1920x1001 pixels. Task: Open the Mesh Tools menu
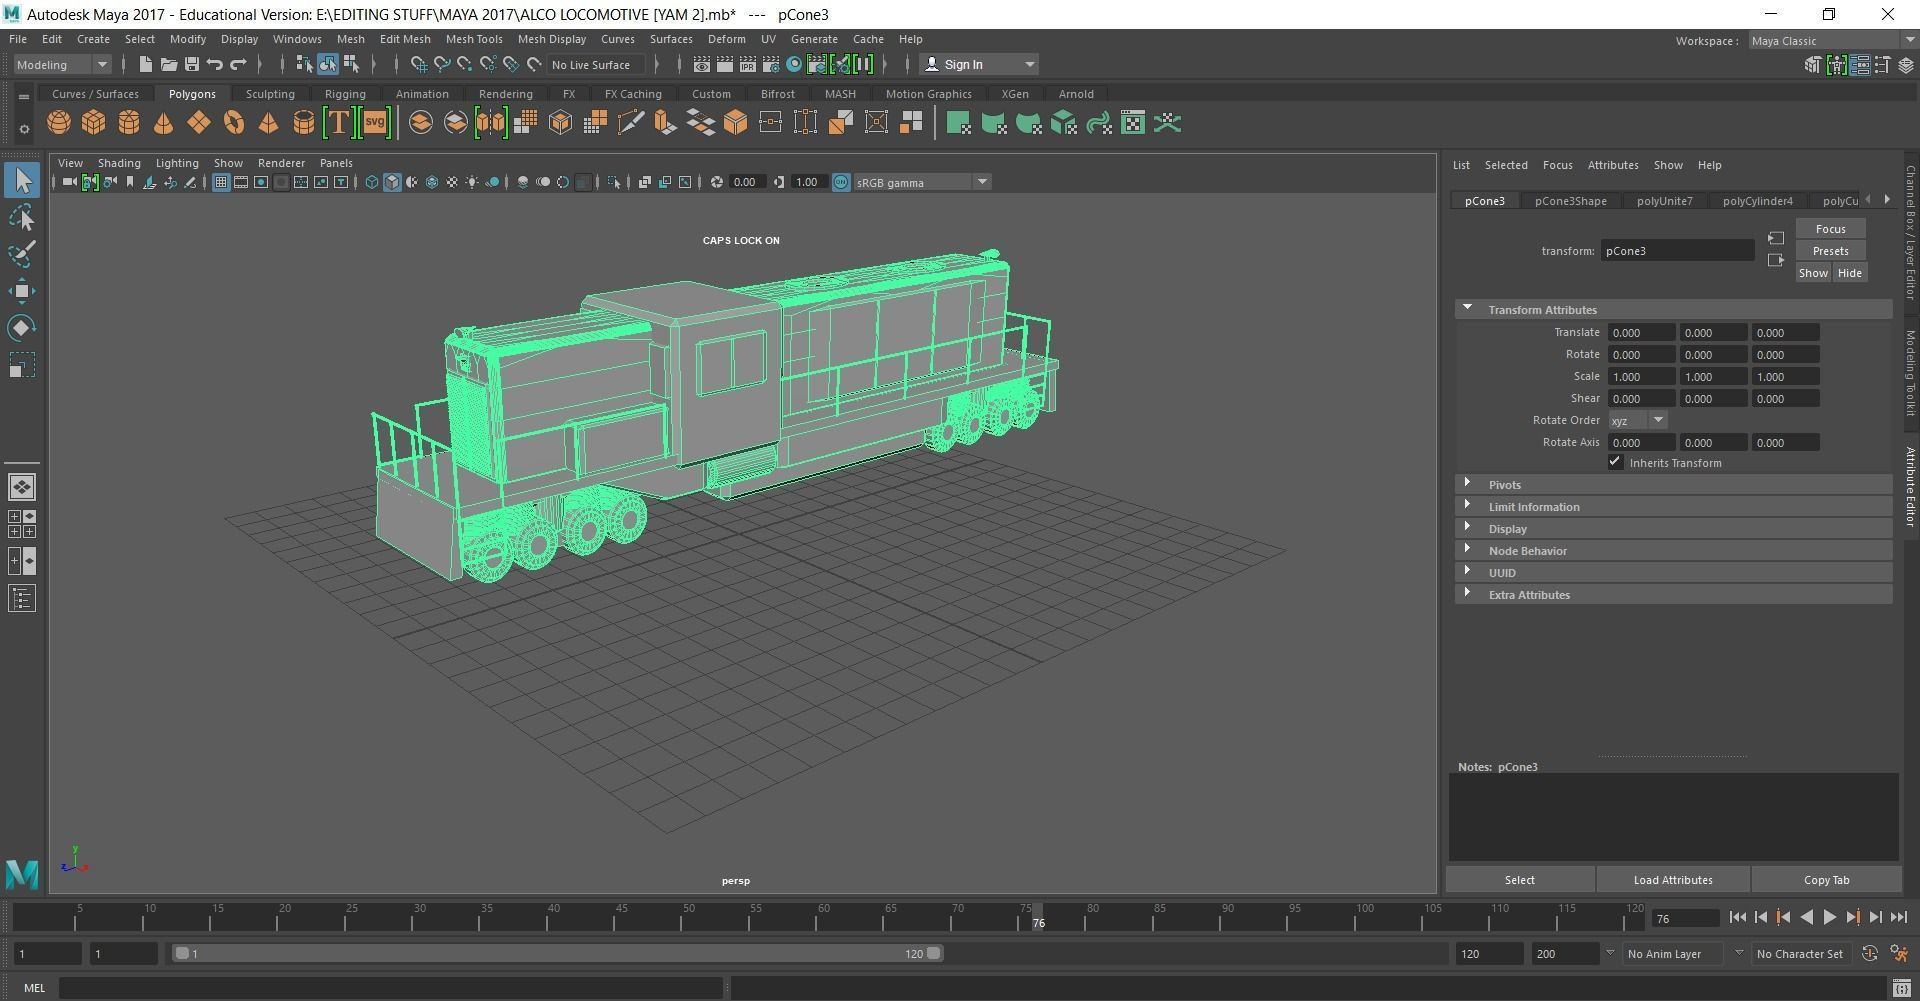point(474,39)
